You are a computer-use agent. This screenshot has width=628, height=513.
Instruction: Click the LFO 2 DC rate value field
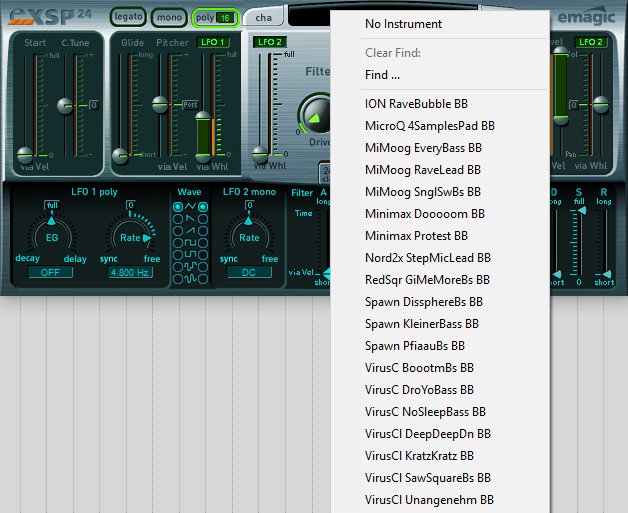(x=249, y=272)
